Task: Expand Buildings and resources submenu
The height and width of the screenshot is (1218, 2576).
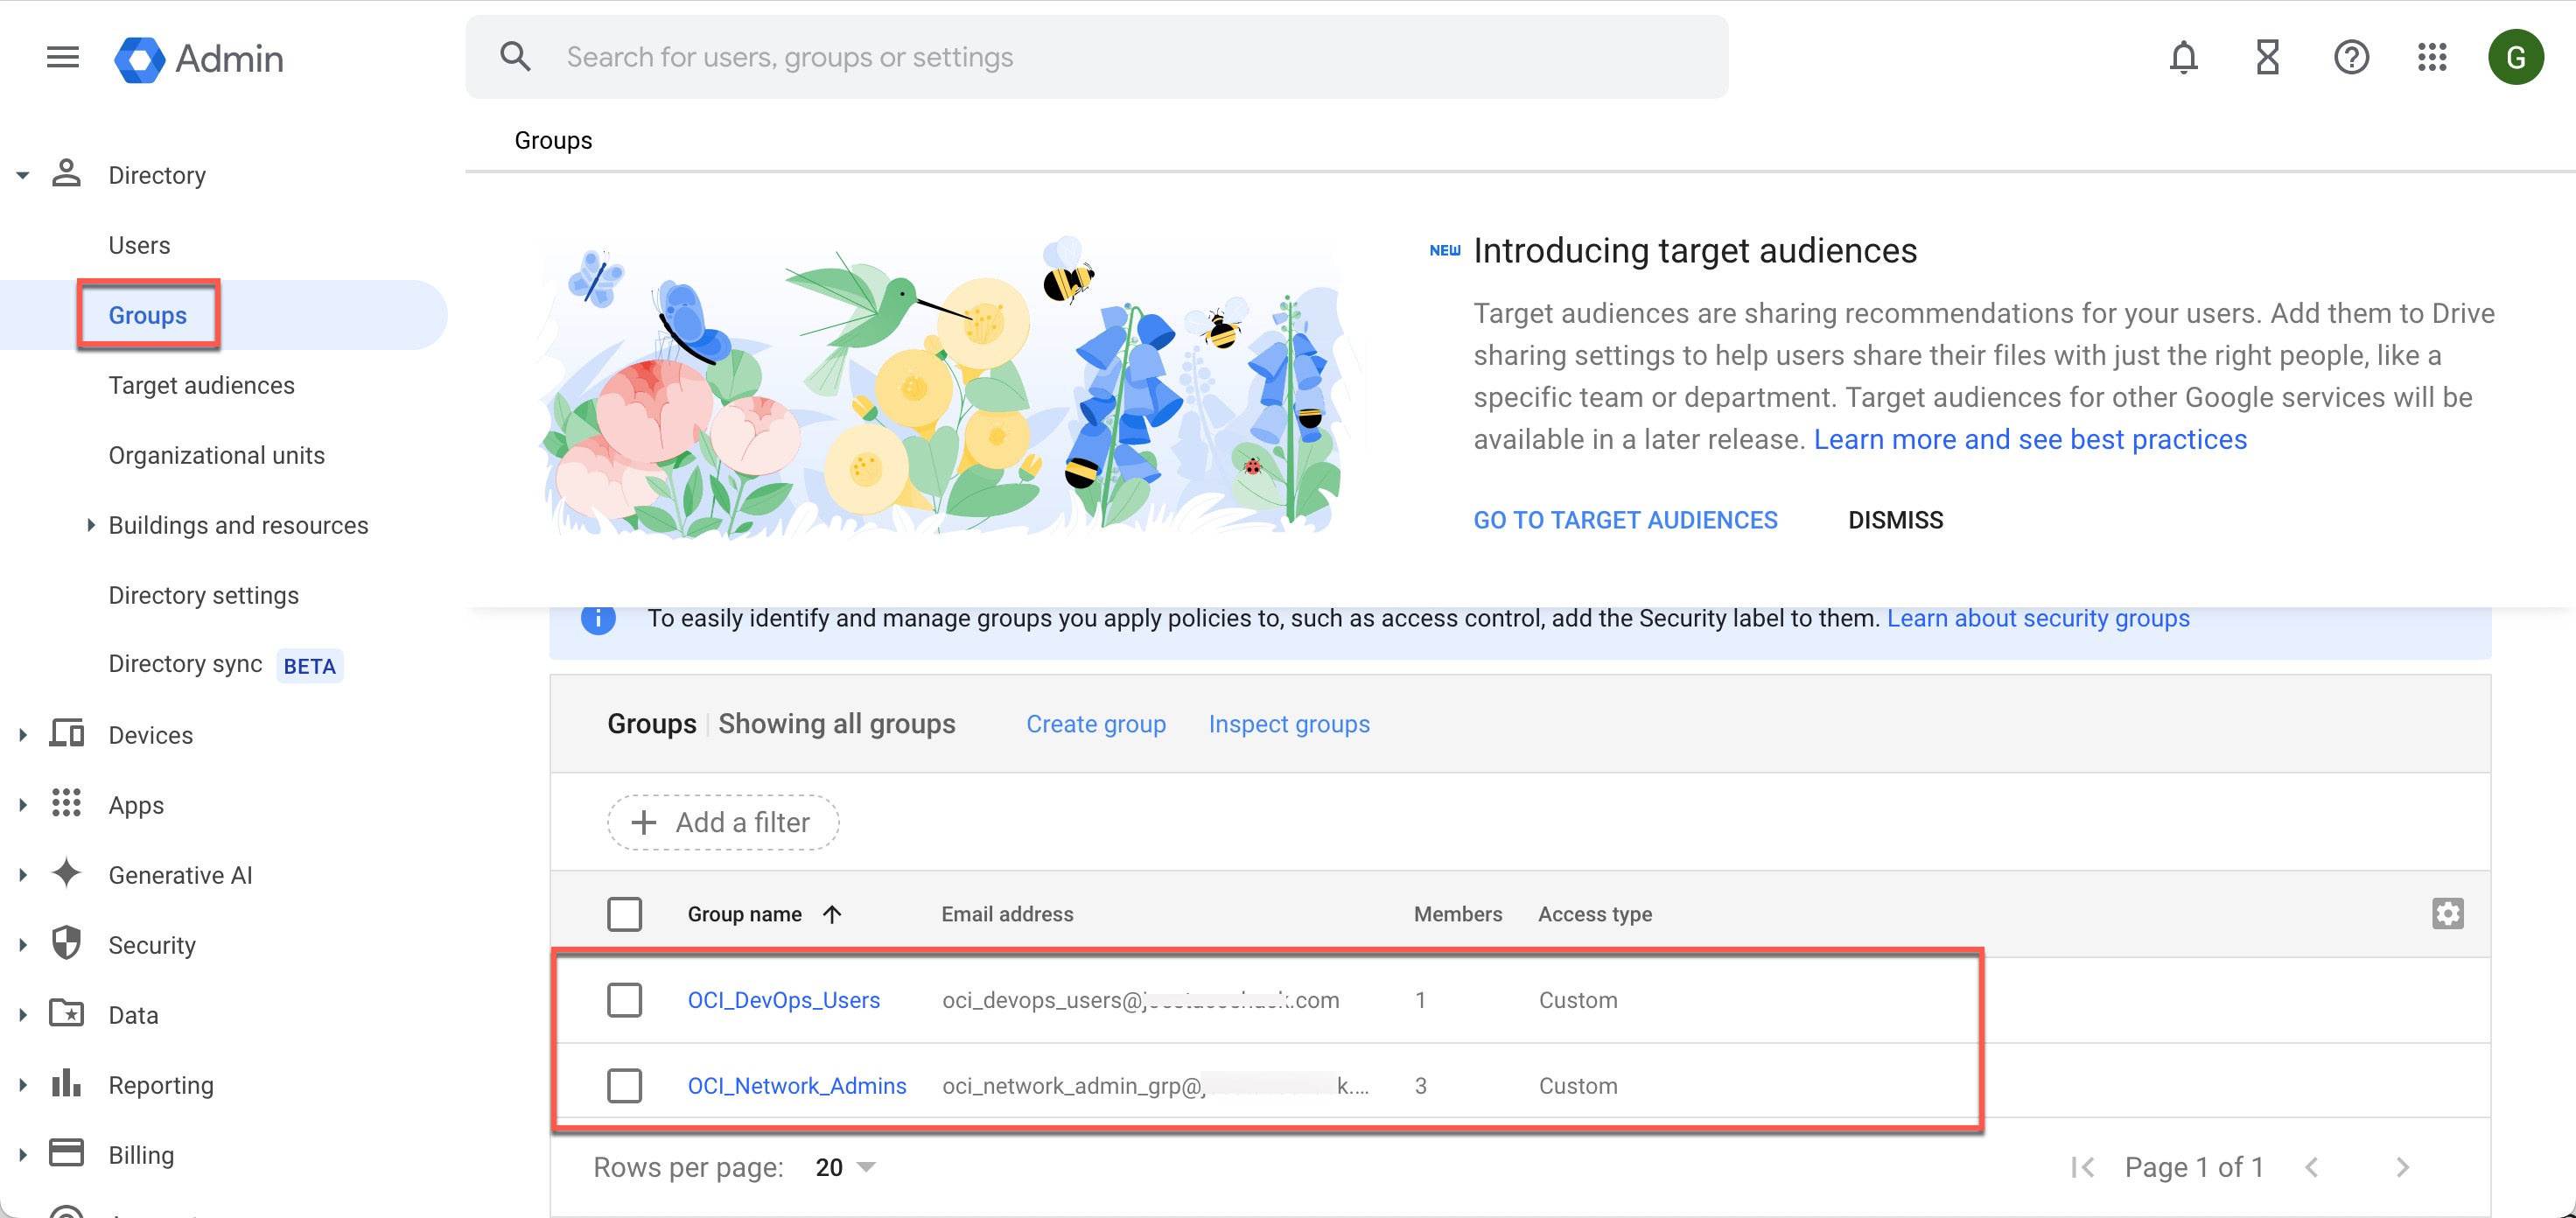Action: click(90, 525)
